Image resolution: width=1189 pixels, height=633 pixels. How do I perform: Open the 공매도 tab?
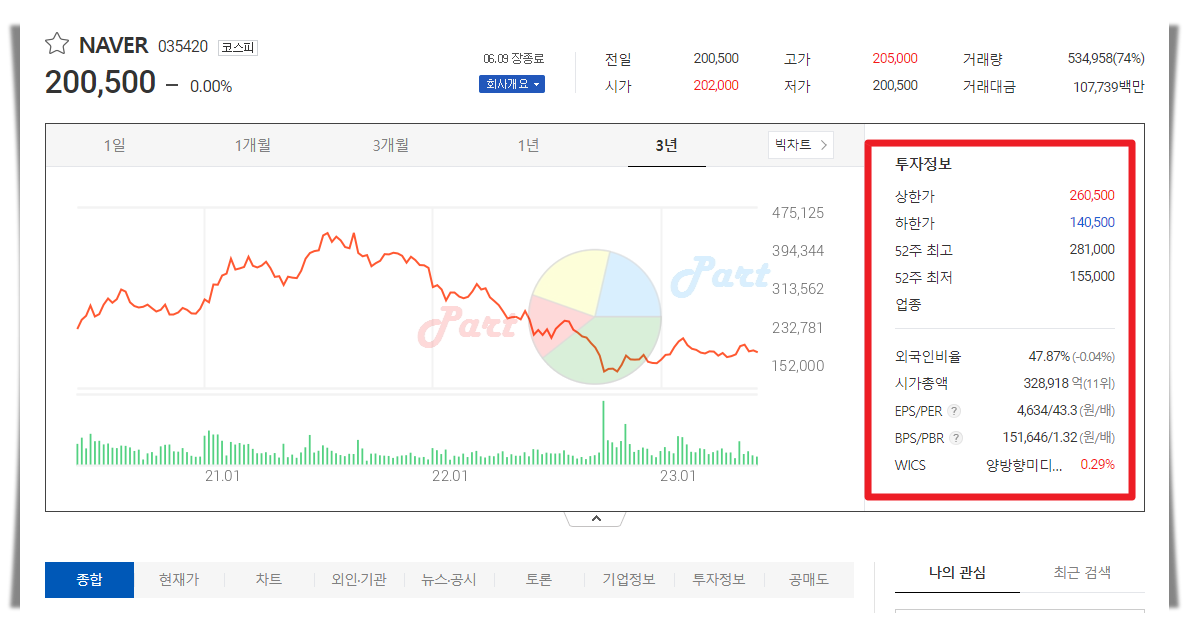tap(808, 580)
